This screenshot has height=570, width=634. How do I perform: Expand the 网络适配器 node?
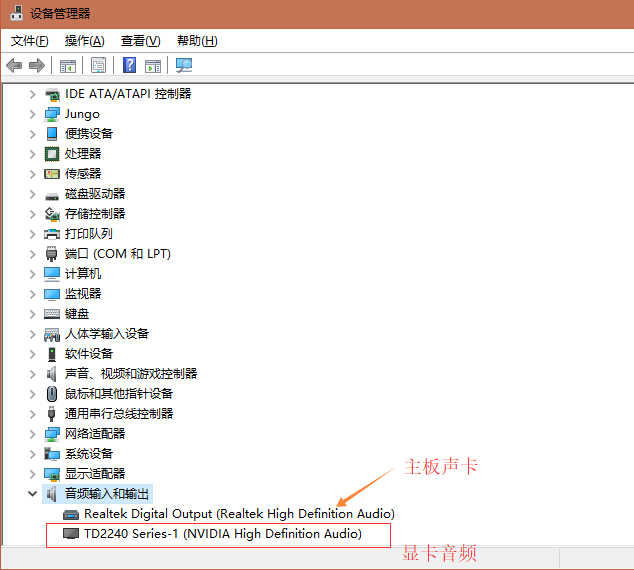coord(33,434)
